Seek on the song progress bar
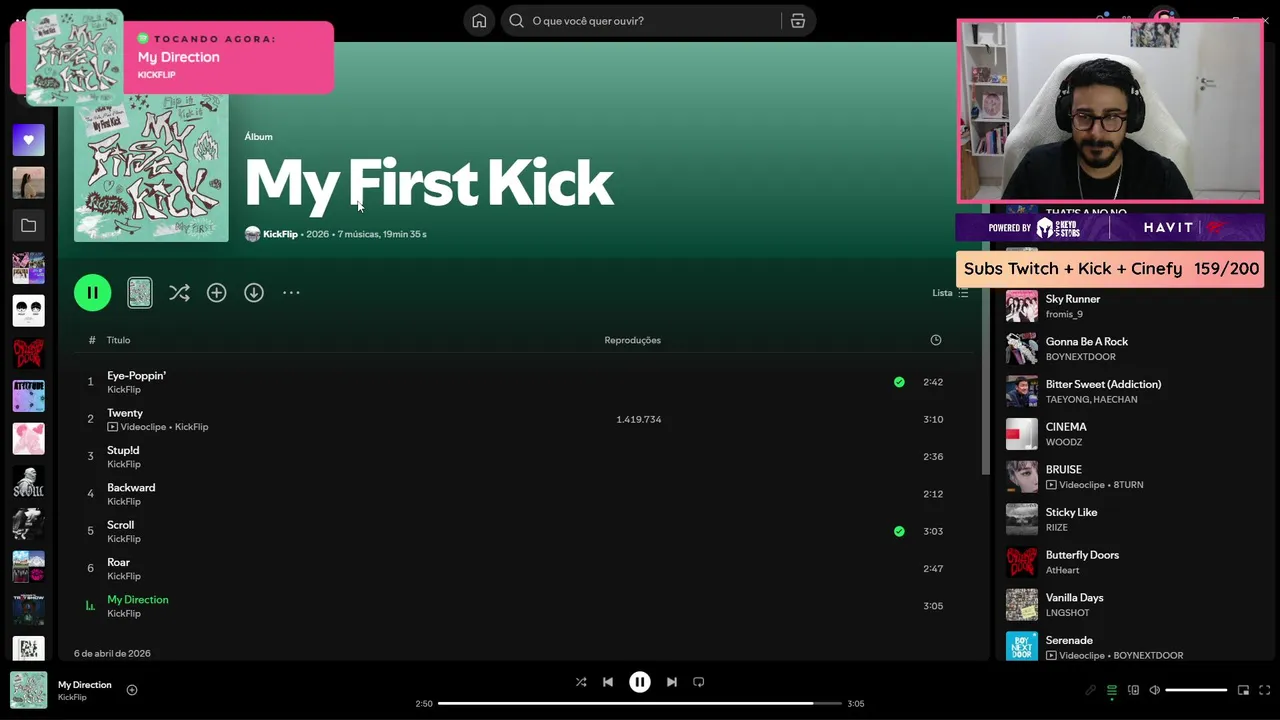Screen dimensions: 1280x720 click(640, 704)
